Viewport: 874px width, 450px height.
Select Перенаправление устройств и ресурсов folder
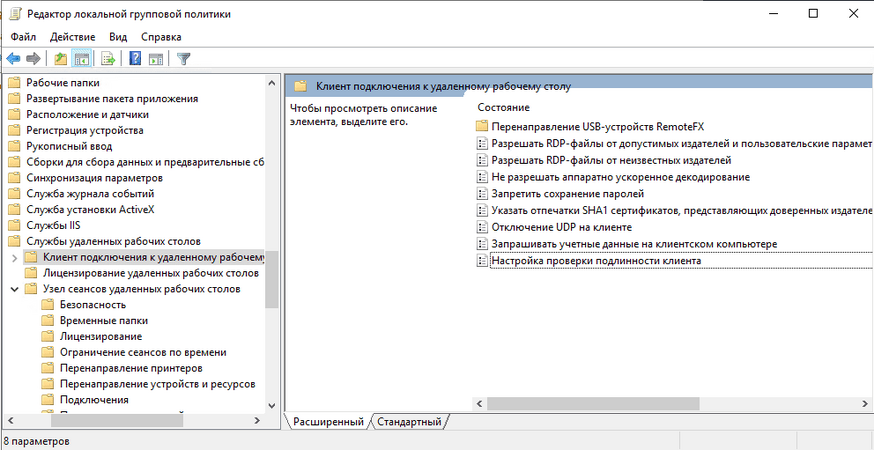pyautogui.click(x=158, y=384)
